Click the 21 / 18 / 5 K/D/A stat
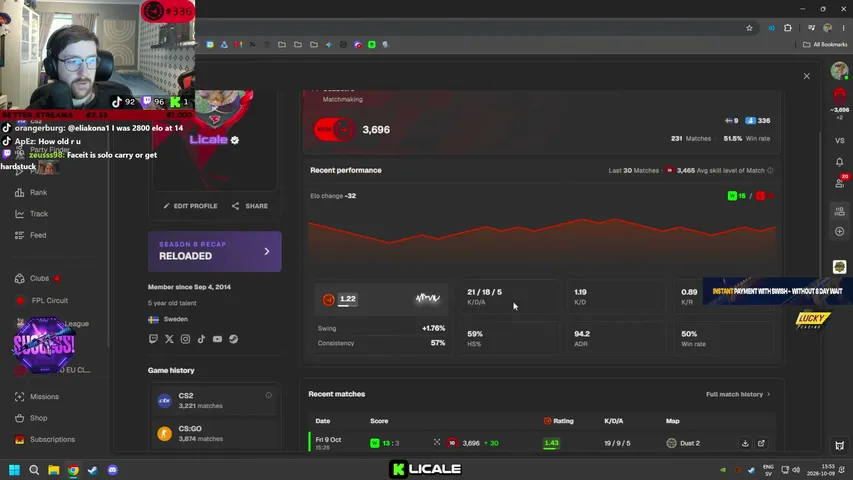This screenshot has width=853, height=480. click(x=509, y=297)
